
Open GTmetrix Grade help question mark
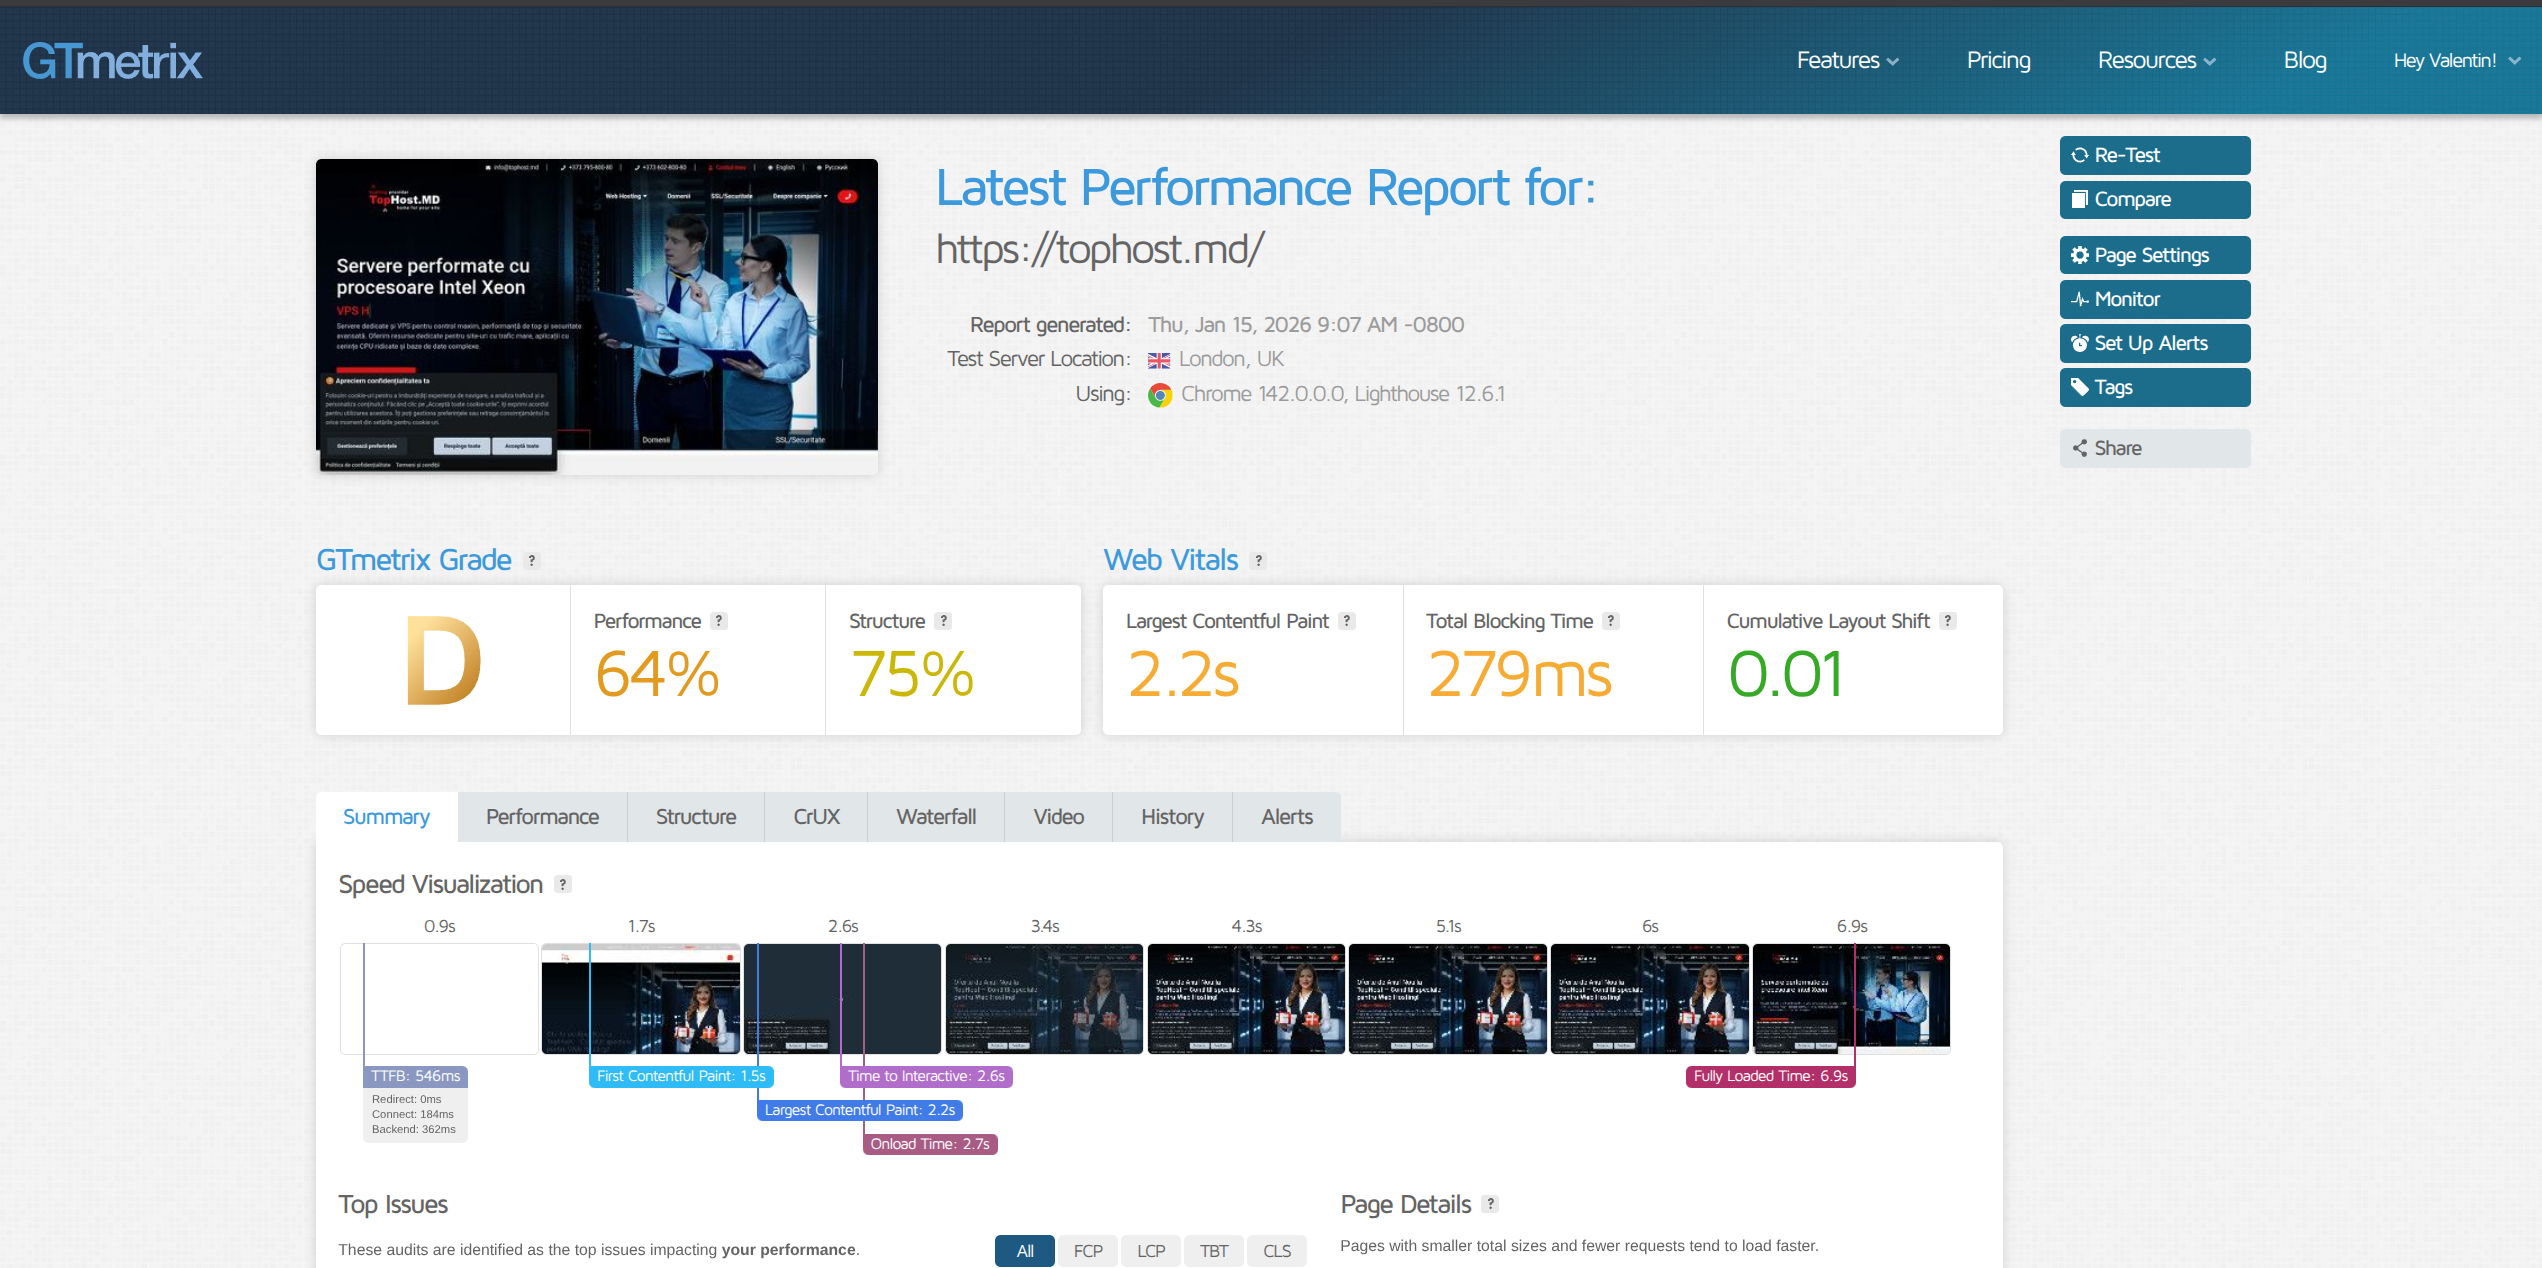click(532, 561)
